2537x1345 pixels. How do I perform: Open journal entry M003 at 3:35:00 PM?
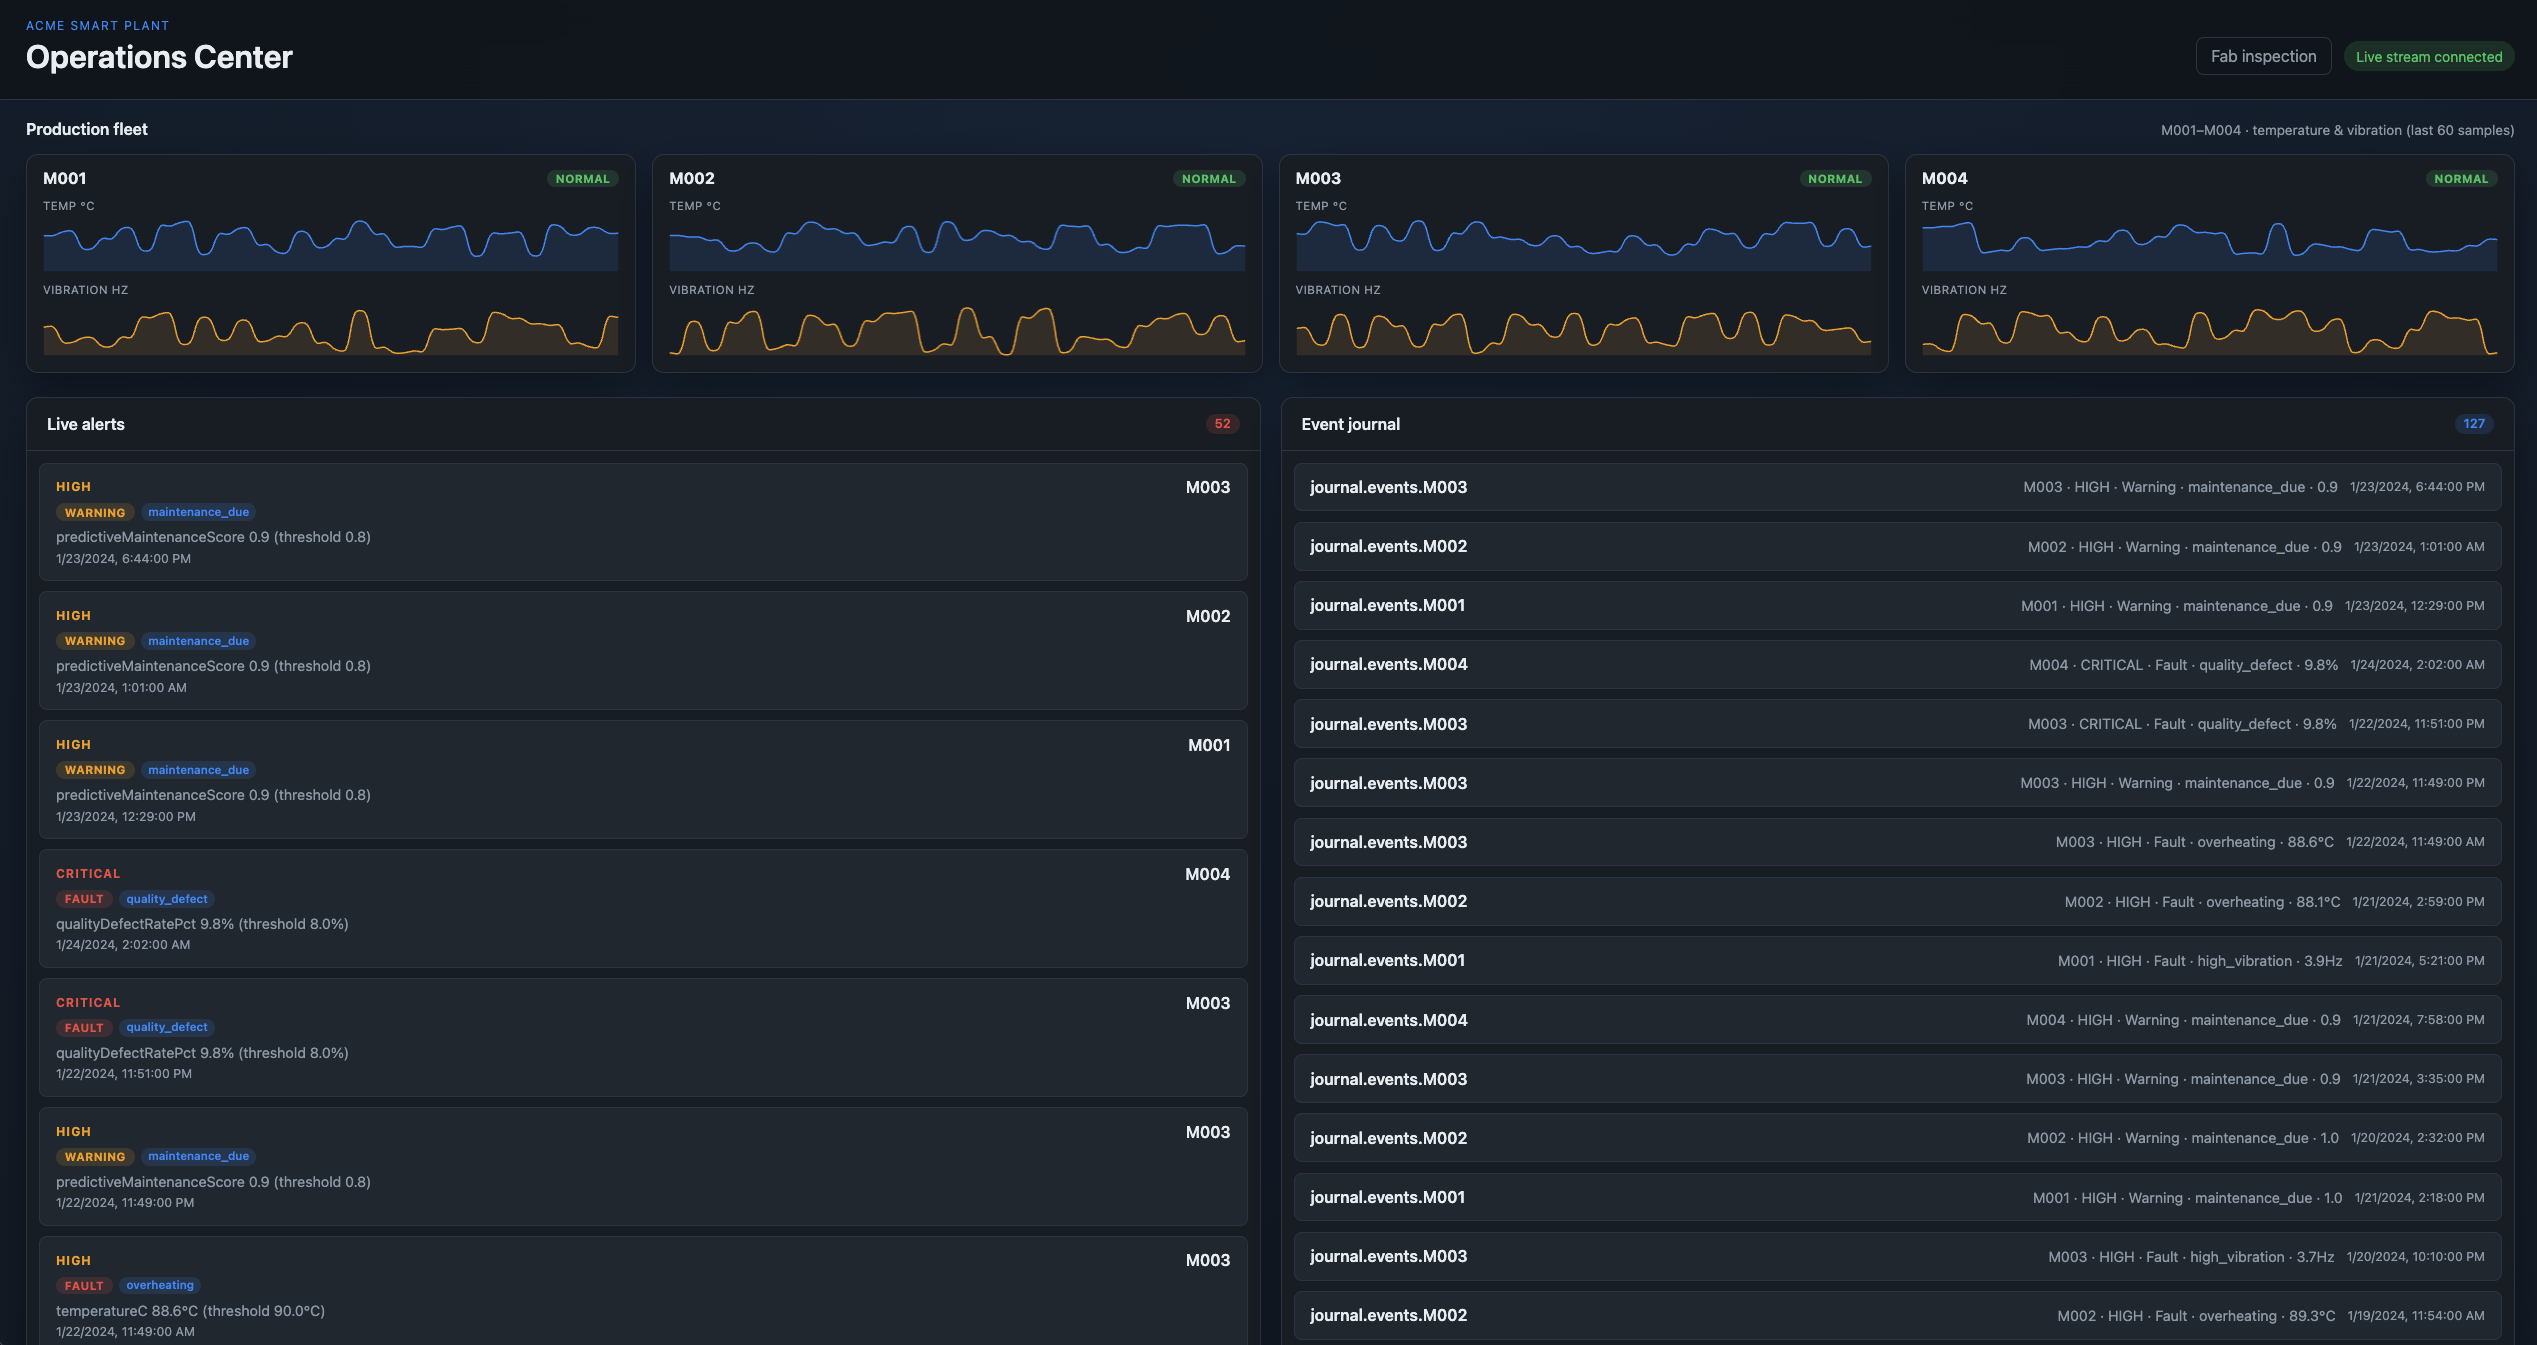(1897, 1079)
